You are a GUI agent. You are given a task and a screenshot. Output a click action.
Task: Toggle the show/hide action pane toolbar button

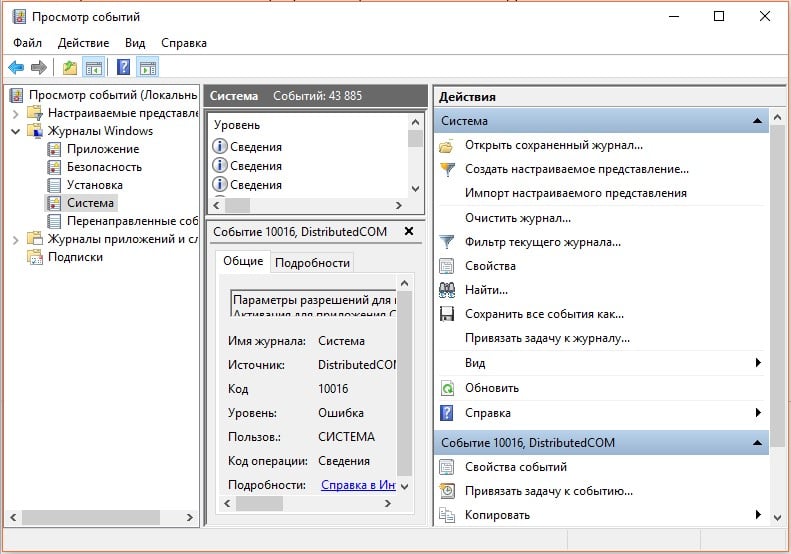(148, 67)
